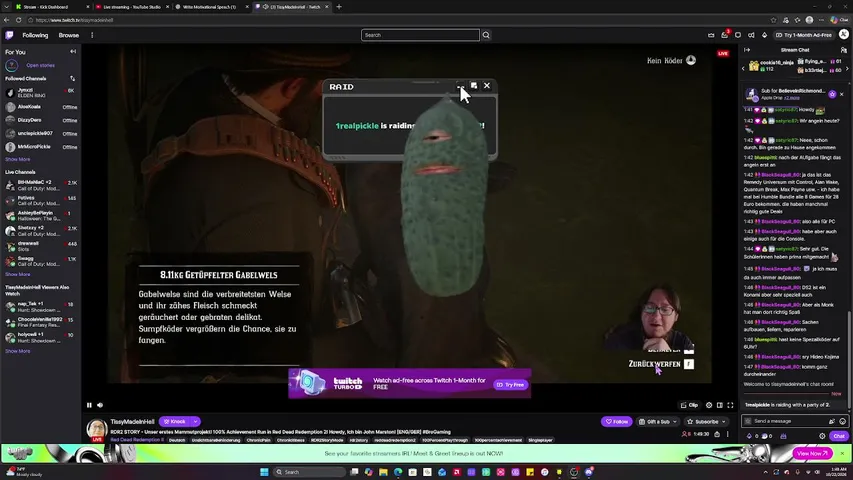
Task: Show more live channels
Action: click(x=17, y=274)
